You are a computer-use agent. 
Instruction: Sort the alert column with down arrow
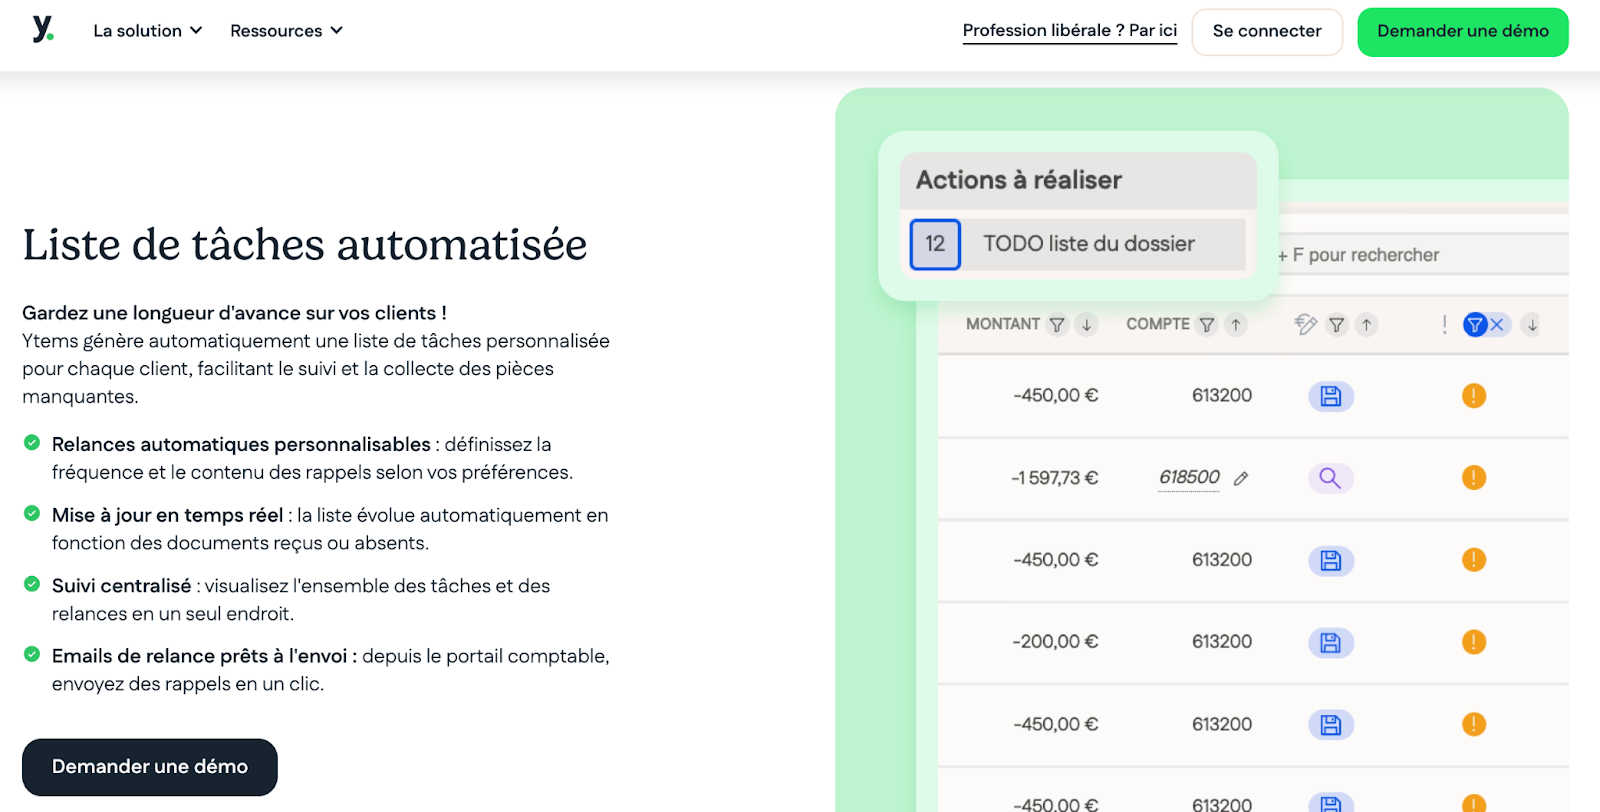coord(1532,325)
